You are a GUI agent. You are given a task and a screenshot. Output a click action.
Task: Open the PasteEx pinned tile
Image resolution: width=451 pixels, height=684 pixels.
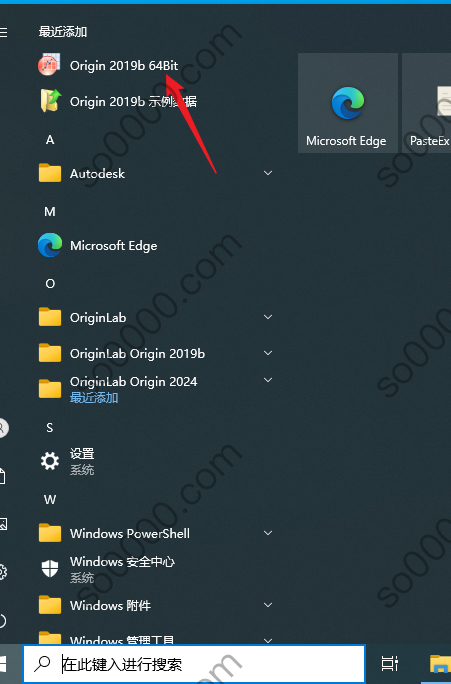pyautogui.click(x=427, y=103)
